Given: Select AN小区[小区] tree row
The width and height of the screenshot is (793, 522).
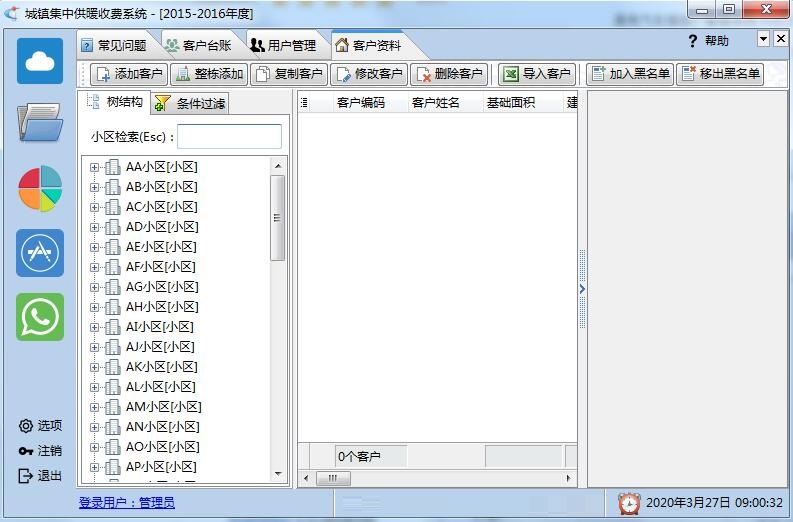Looking at the screenshot, I should coord(162,427).
